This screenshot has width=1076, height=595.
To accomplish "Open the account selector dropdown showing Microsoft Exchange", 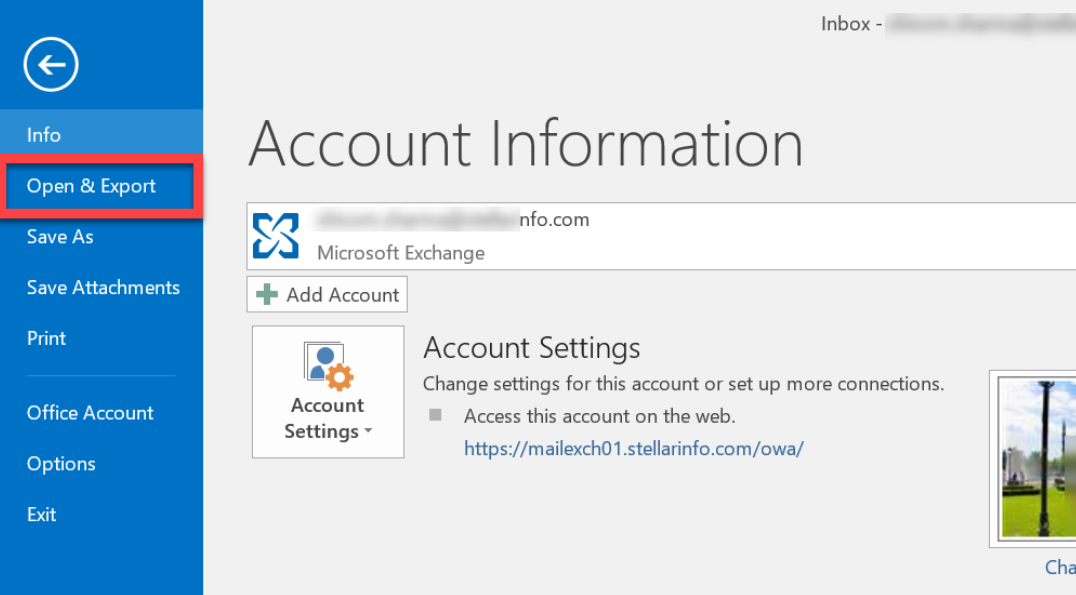I will point(661,236).
